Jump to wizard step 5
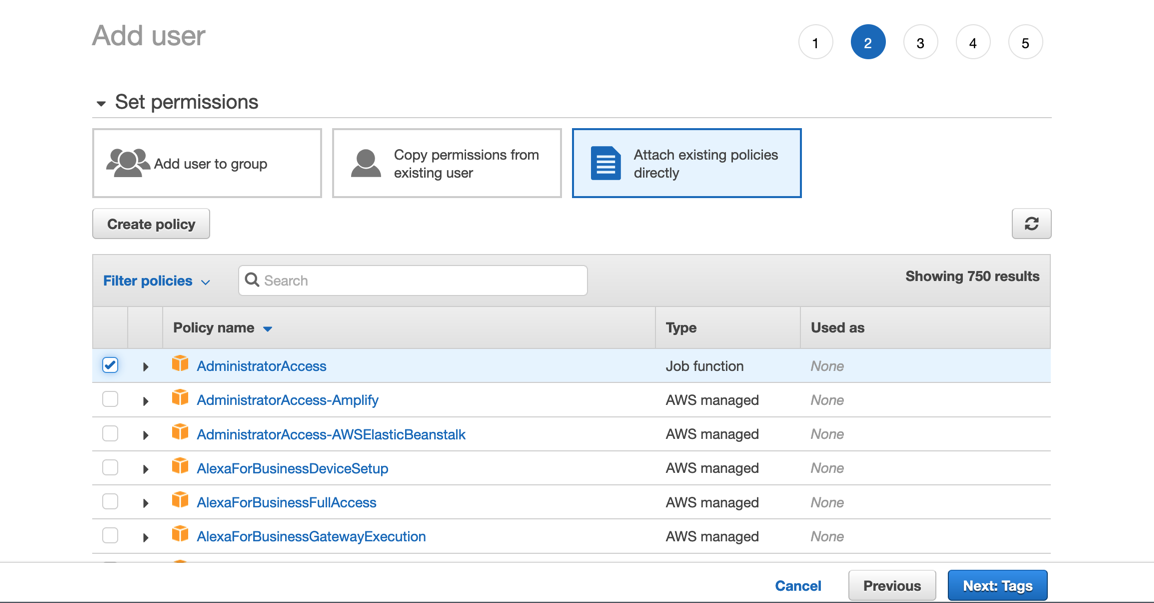1154x603 pixels. coord(1025,43)
